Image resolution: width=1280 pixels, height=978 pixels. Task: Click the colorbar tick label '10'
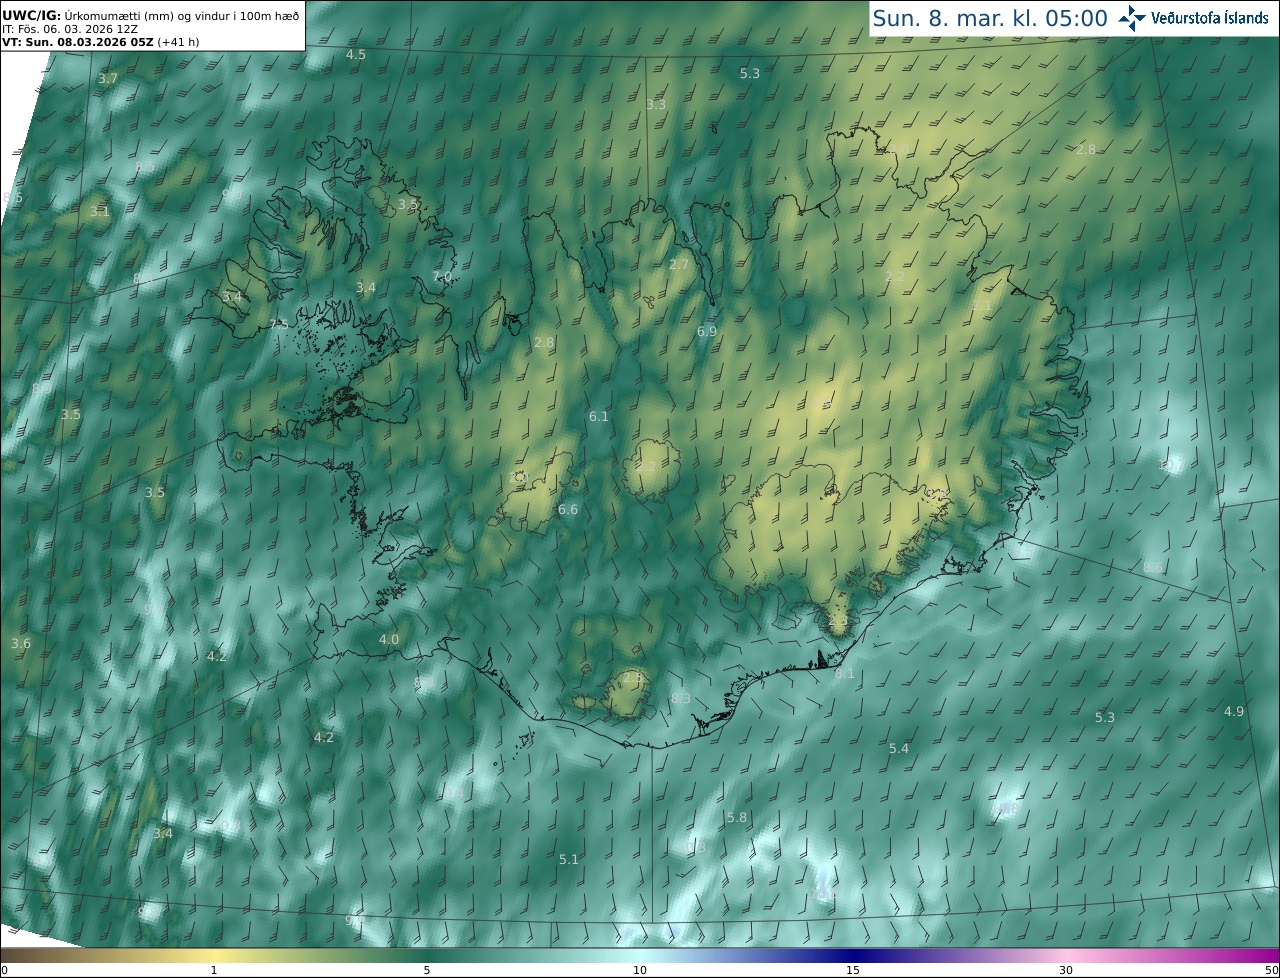click(x=640, y=970)
